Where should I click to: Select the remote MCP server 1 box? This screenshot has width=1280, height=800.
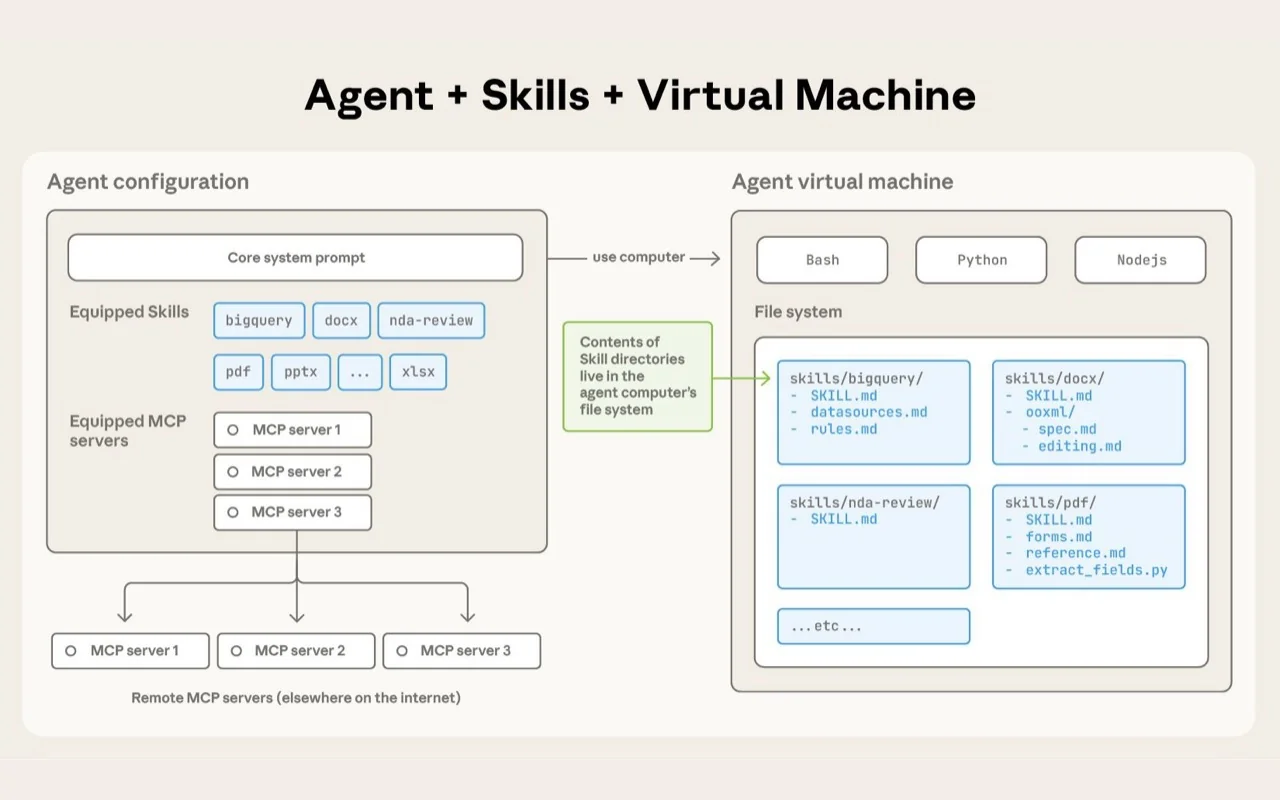[131, 651]
